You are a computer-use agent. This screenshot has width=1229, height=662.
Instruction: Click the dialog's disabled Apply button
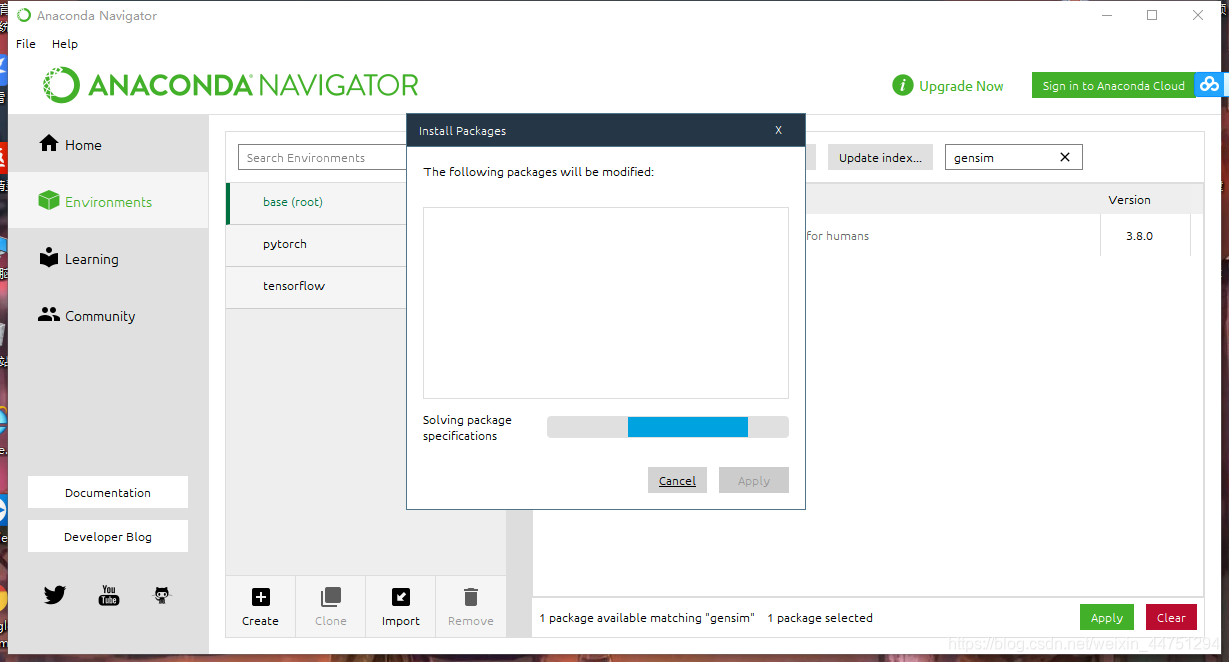754,480
